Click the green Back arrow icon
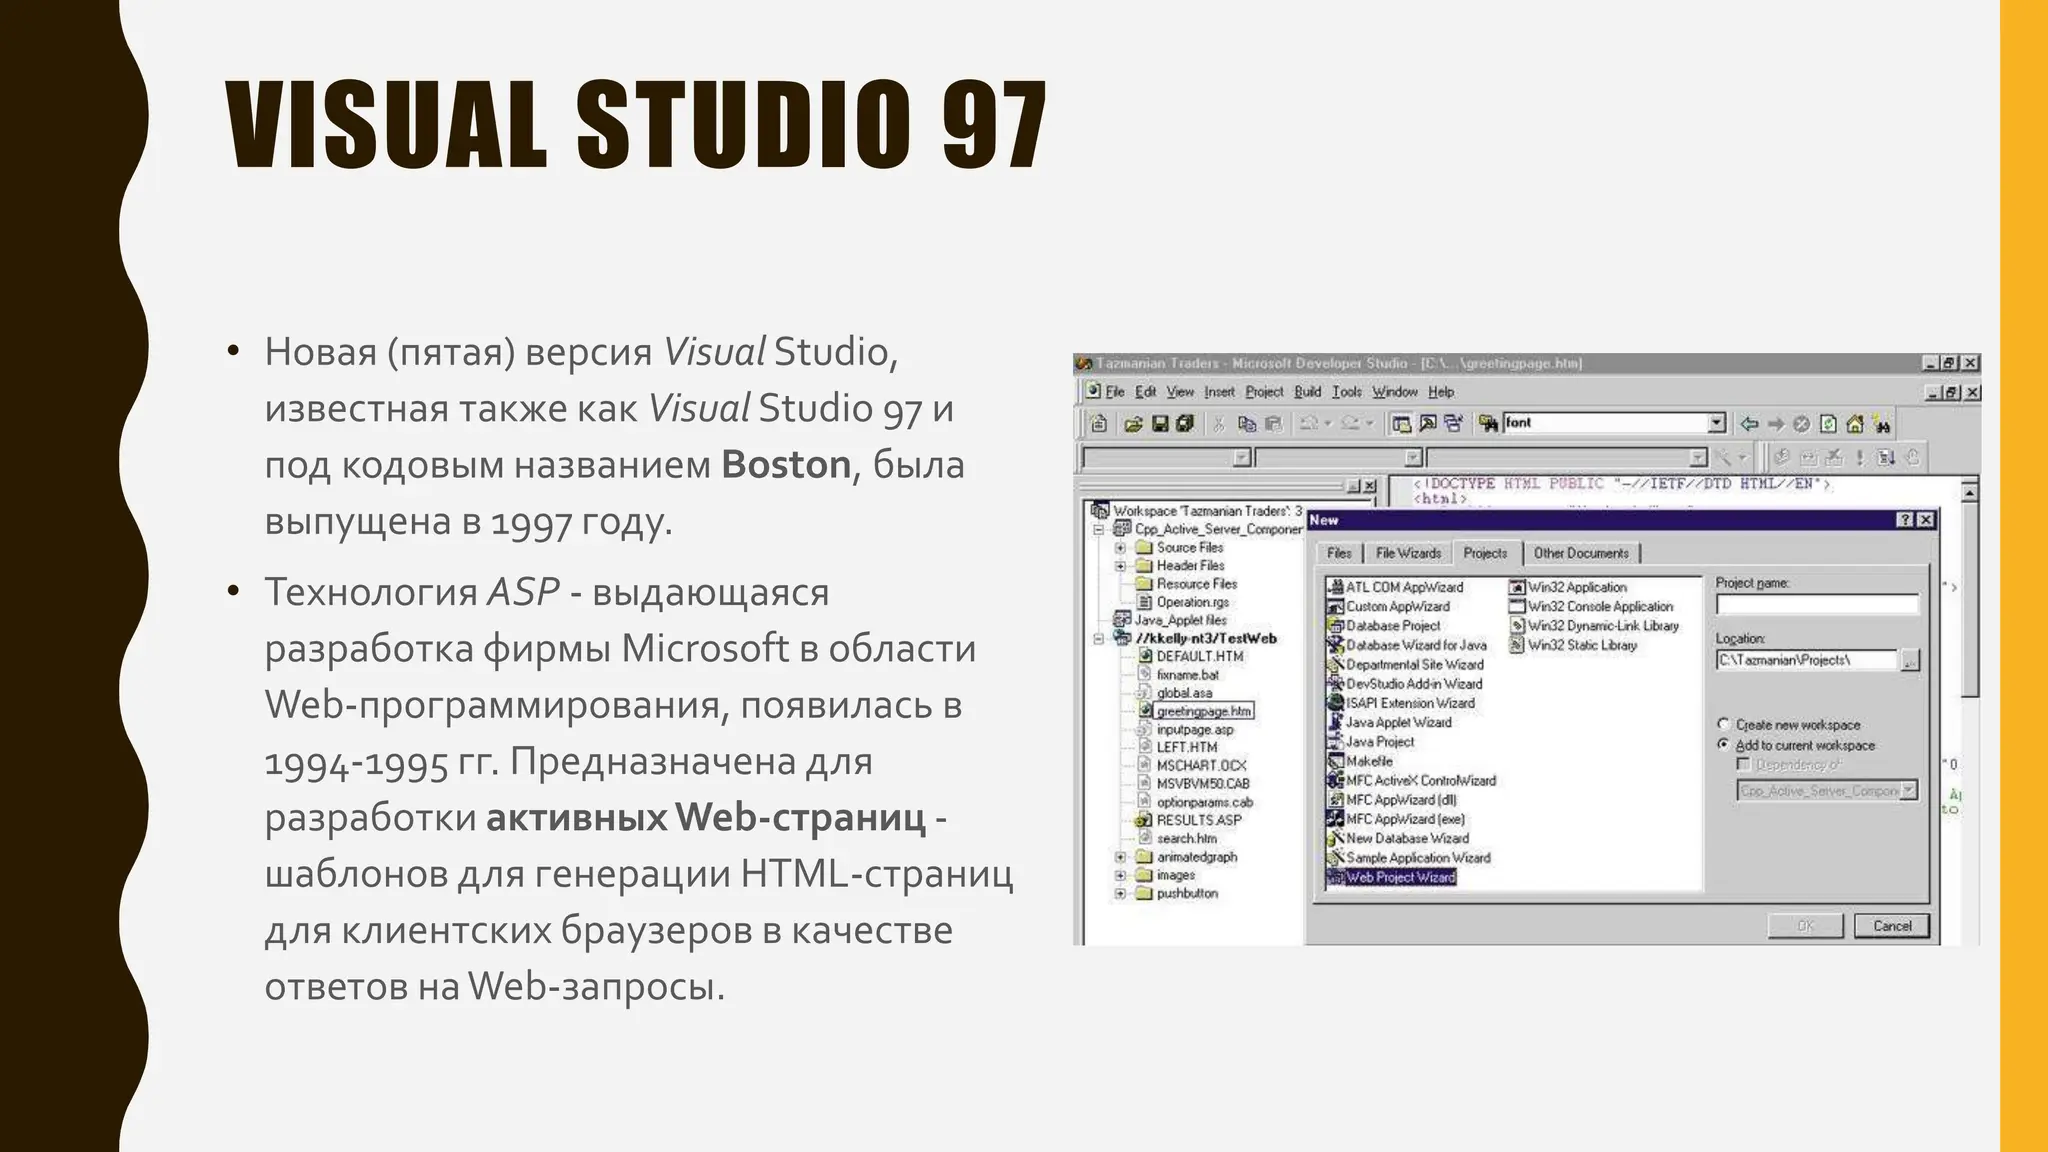 coord(1749,424)
